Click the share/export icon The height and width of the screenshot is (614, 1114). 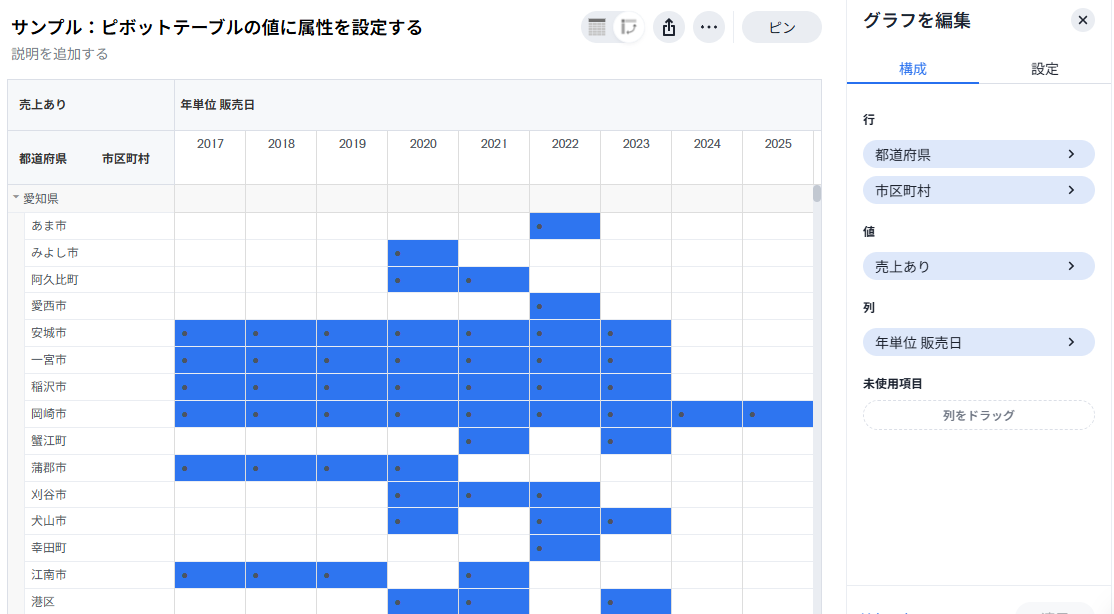coord(669,28)
